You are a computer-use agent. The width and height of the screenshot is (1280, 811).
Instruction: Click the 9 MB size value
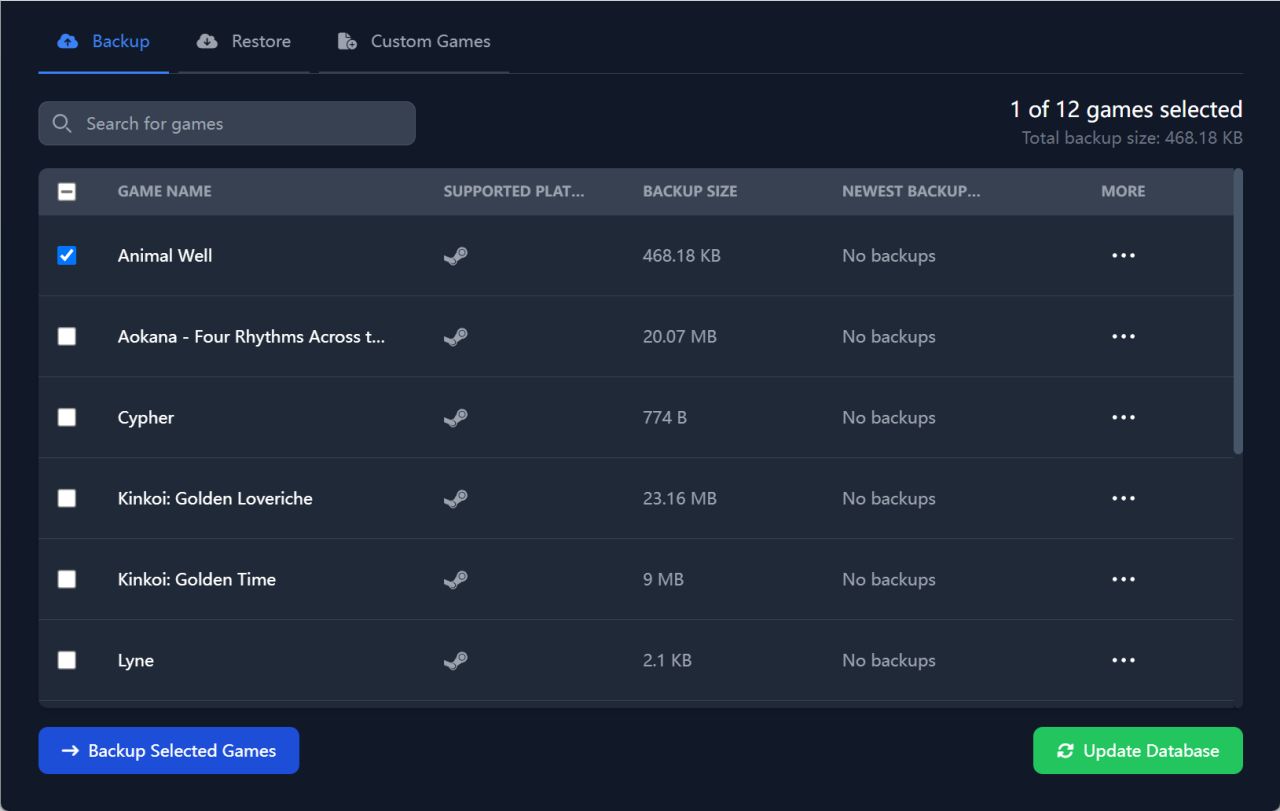click(x=664, y=580)
